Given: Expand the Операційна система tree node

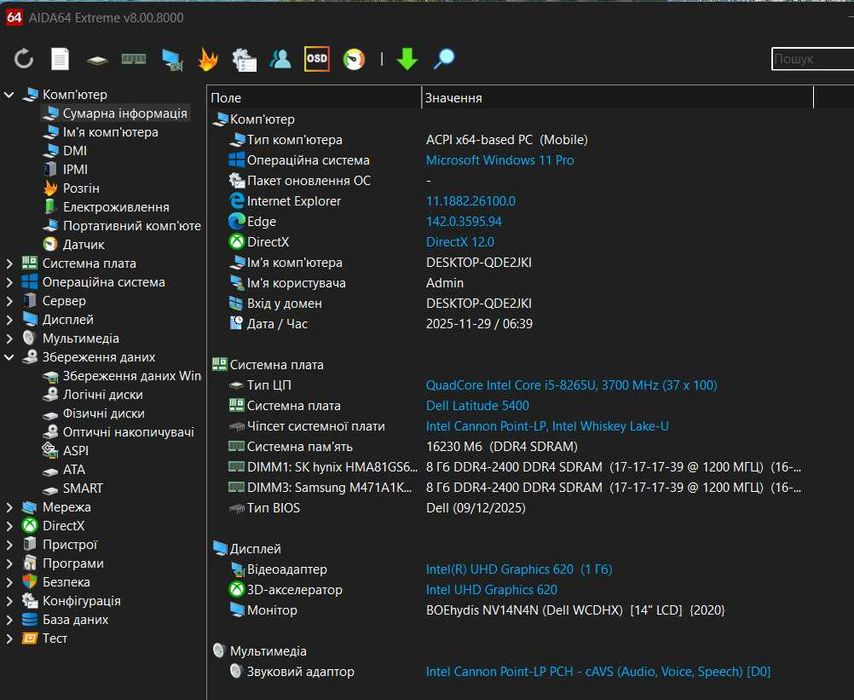Looking at the screenshot, I should point(9,282).
